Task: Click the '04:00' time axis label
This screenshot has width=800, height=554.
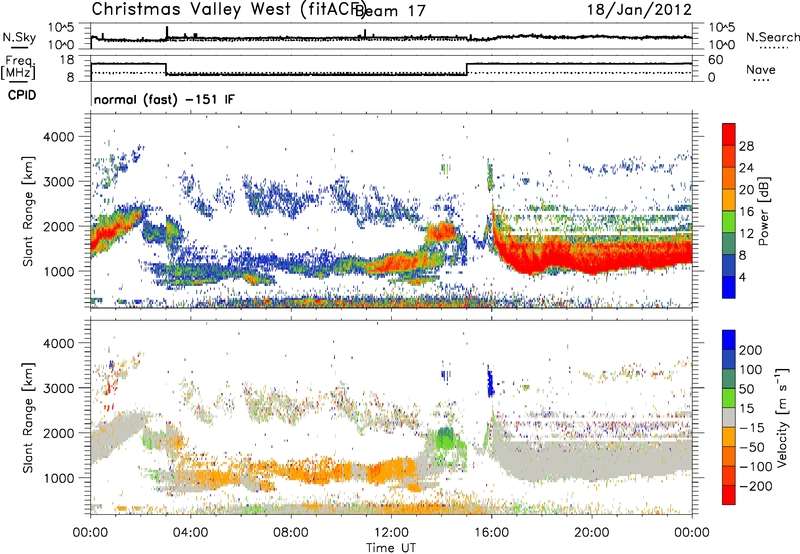Action: (x=190, y=533)
